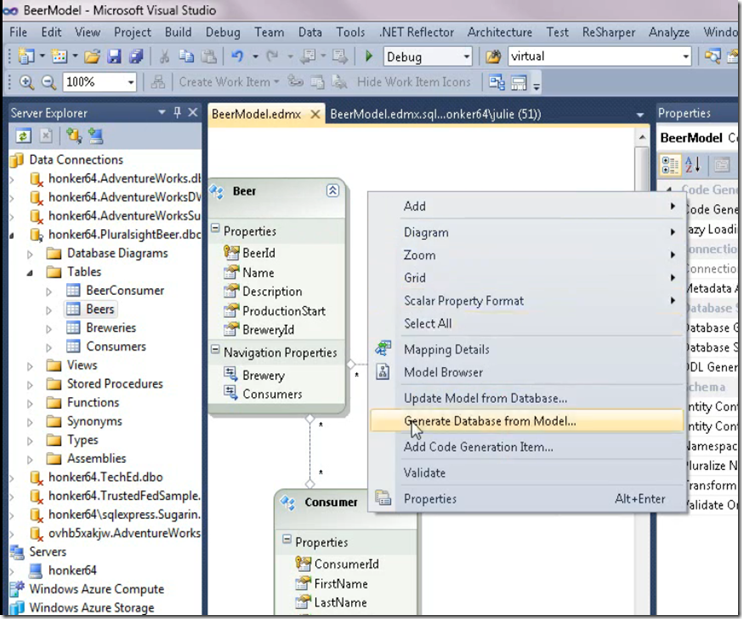Open the Build menu
The image size is (742, 619).
click(178, 32)
